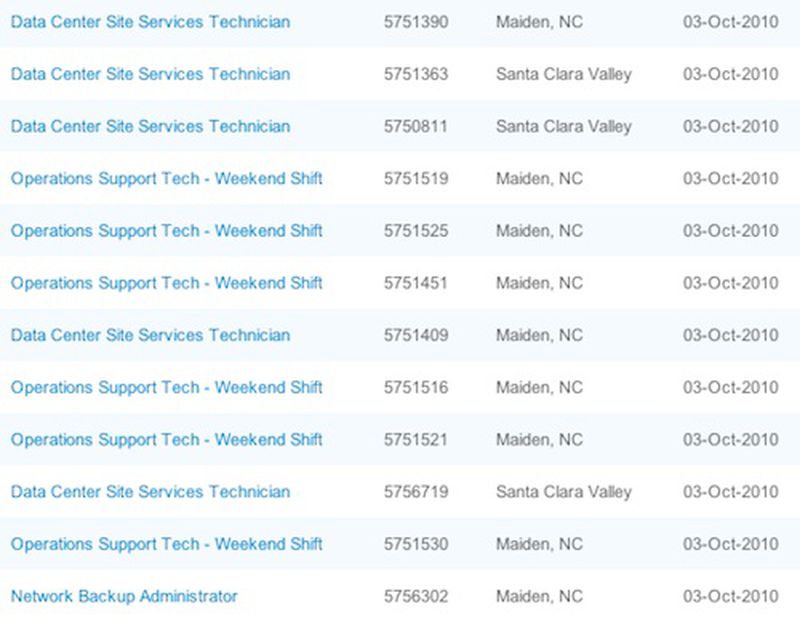
Task: Click job ID number 5751390
Action: click(x=416, y=22)
